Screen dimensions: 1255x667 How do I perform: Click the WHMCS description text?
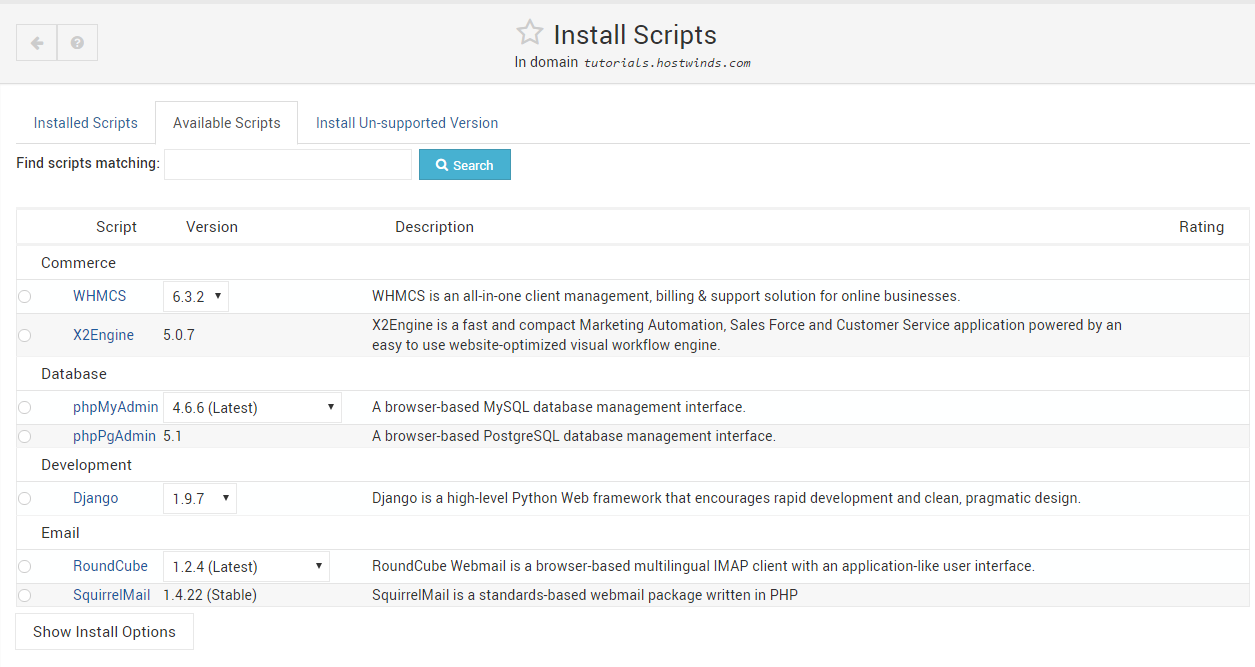pos(666,296)
